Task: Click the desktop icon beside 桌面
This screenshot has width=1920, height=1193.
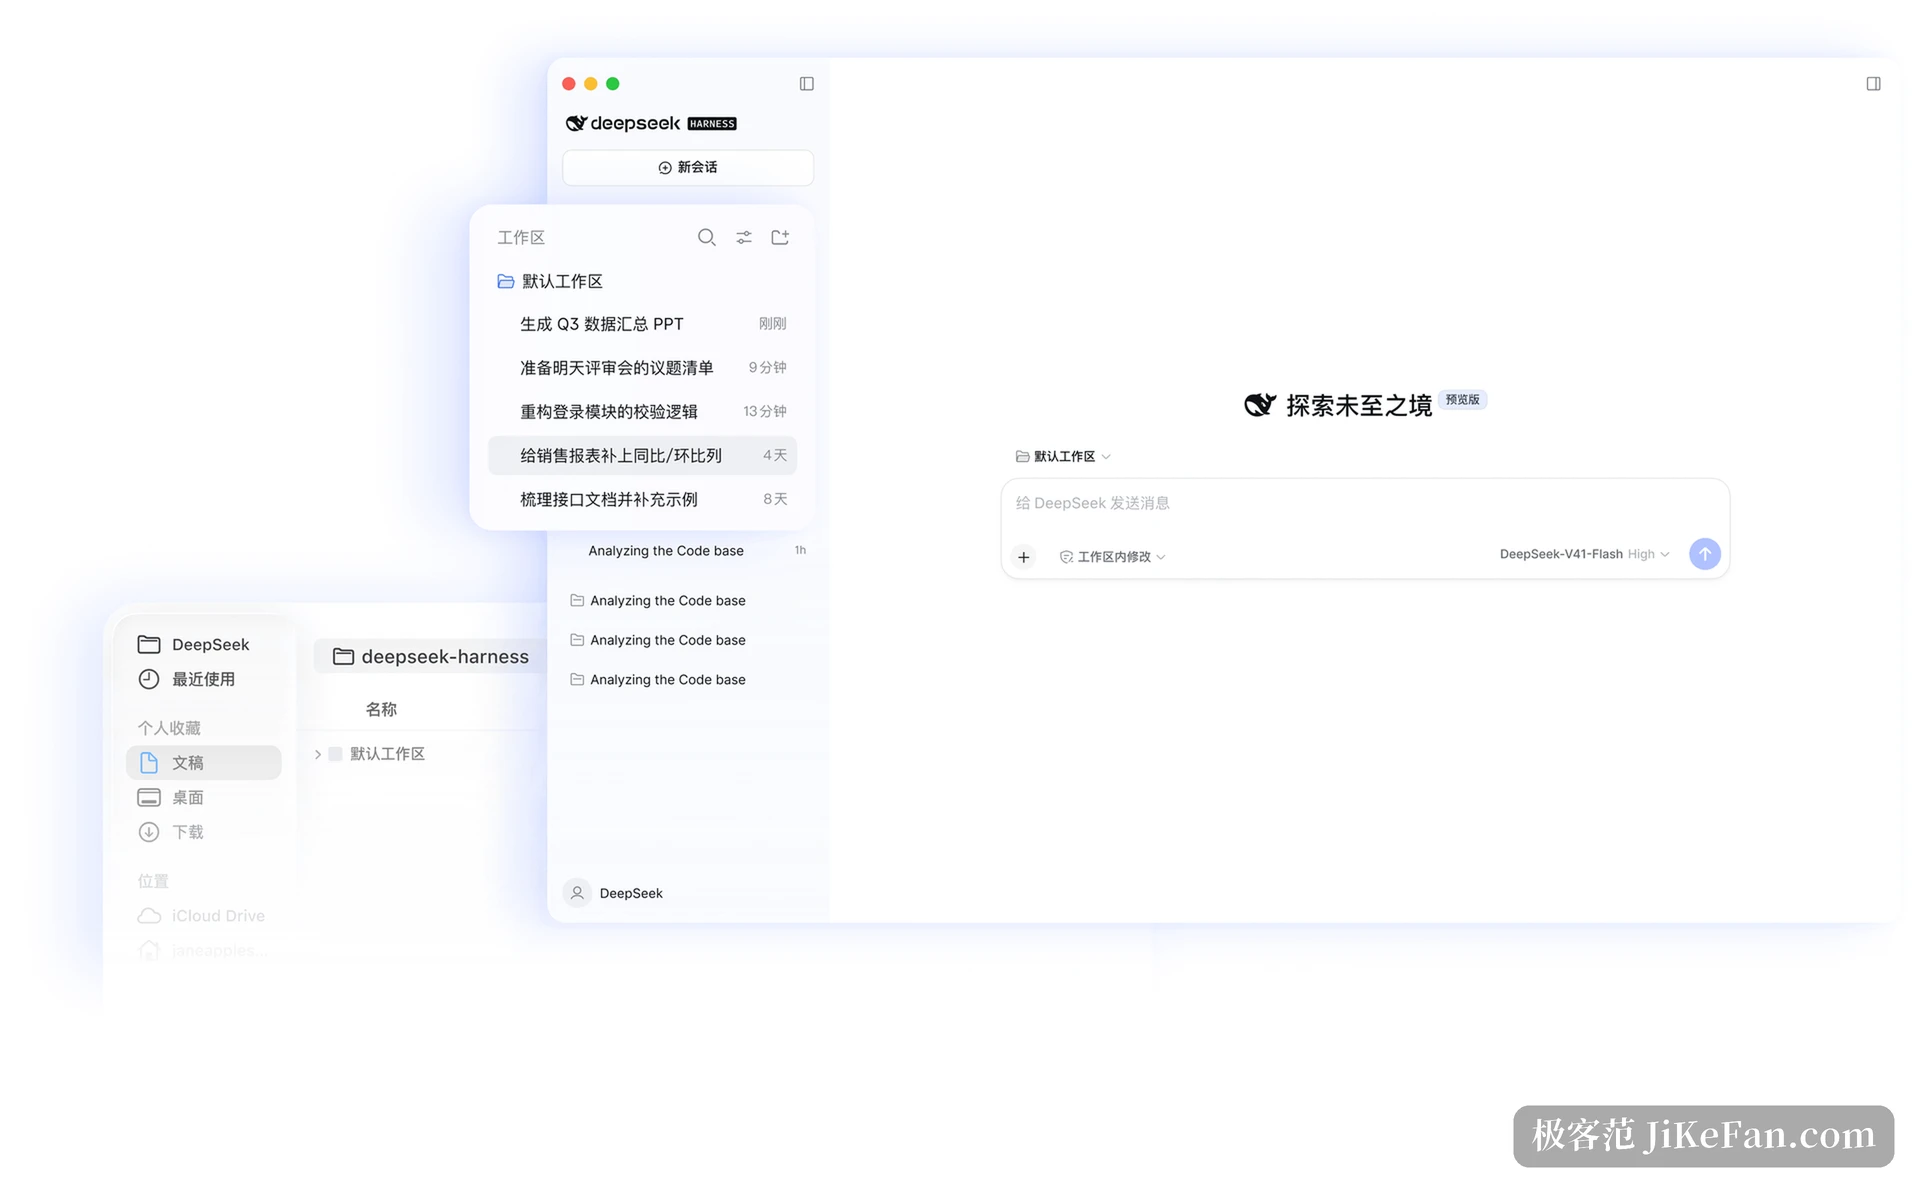Action: [x=149, y=797]
